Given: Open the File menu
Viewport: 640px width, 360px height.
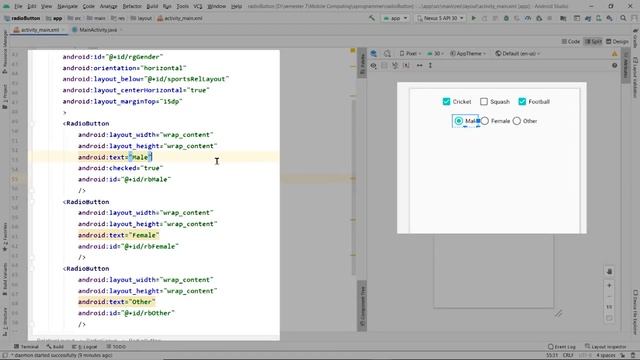Looking at the screenshot, I should coord(18,6).
